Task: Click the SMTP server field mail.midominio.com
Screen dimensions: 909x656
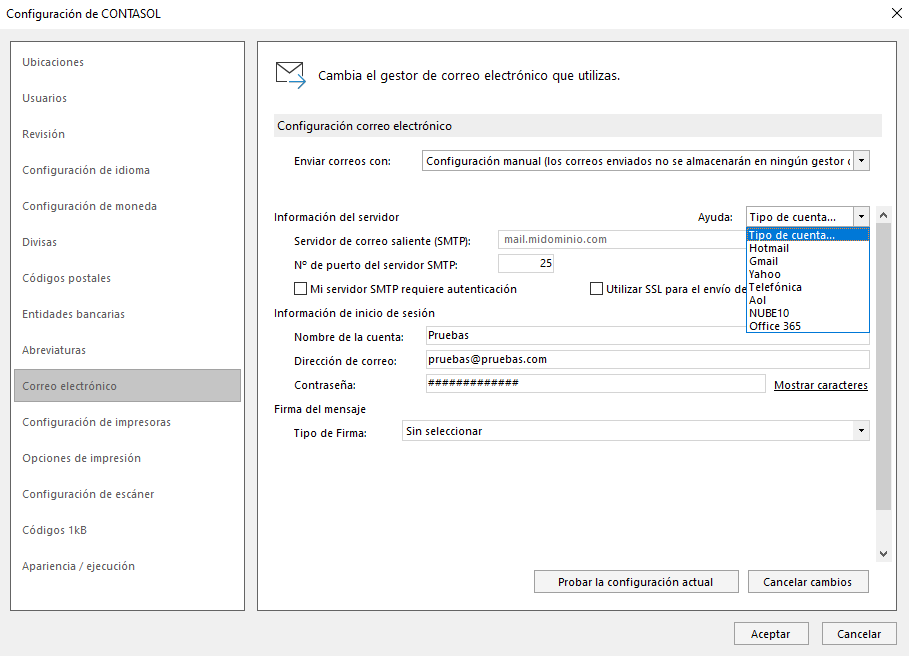Action: [622, 239]
